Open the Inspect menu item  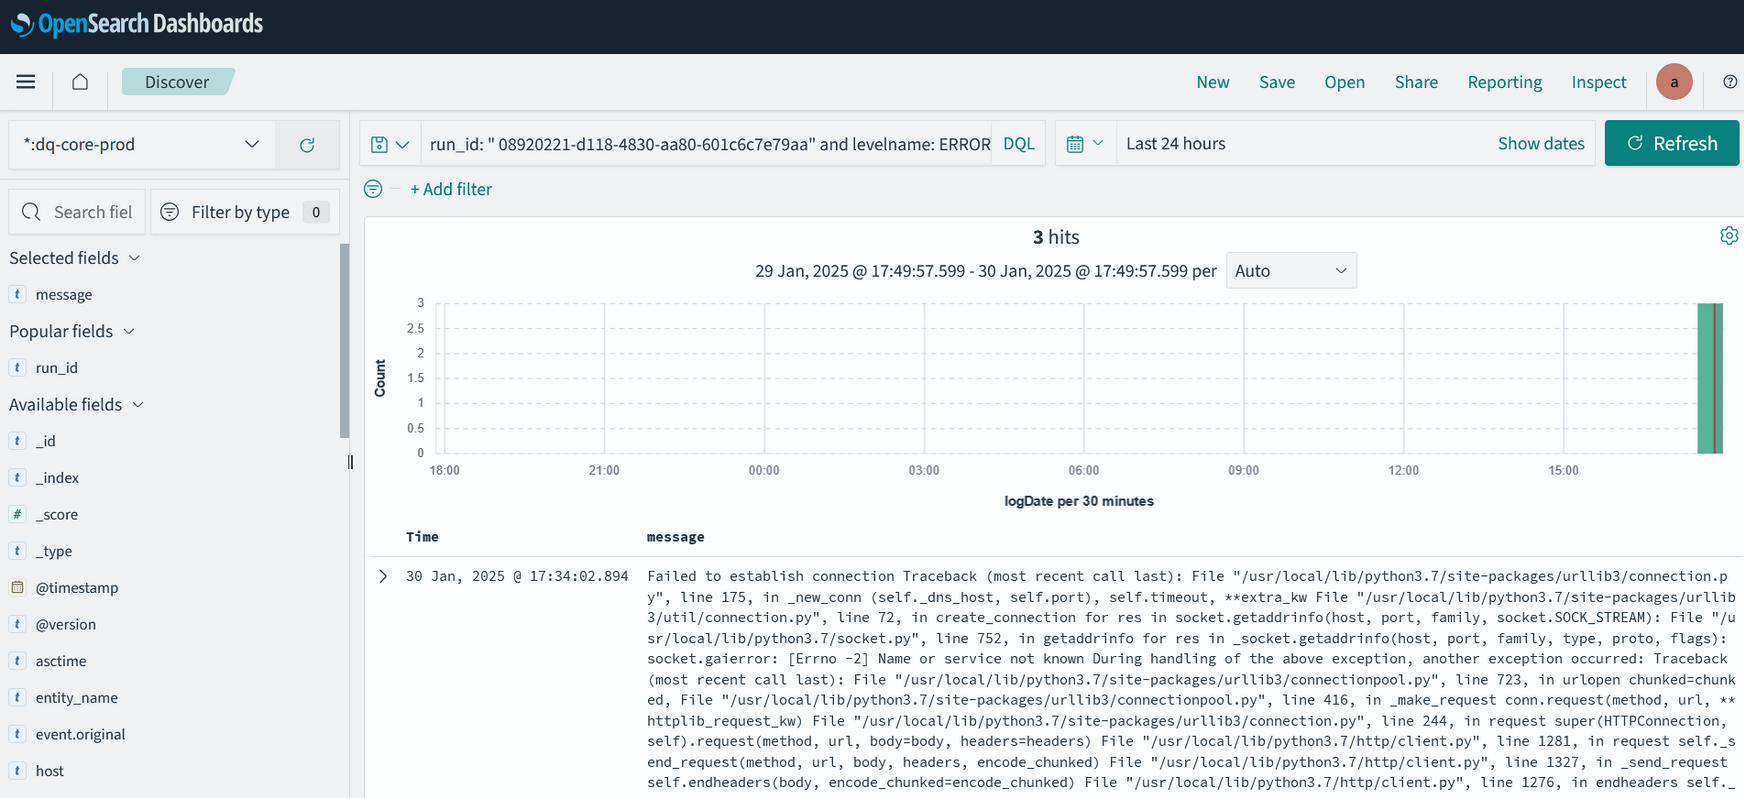(x=1598, y=82)
